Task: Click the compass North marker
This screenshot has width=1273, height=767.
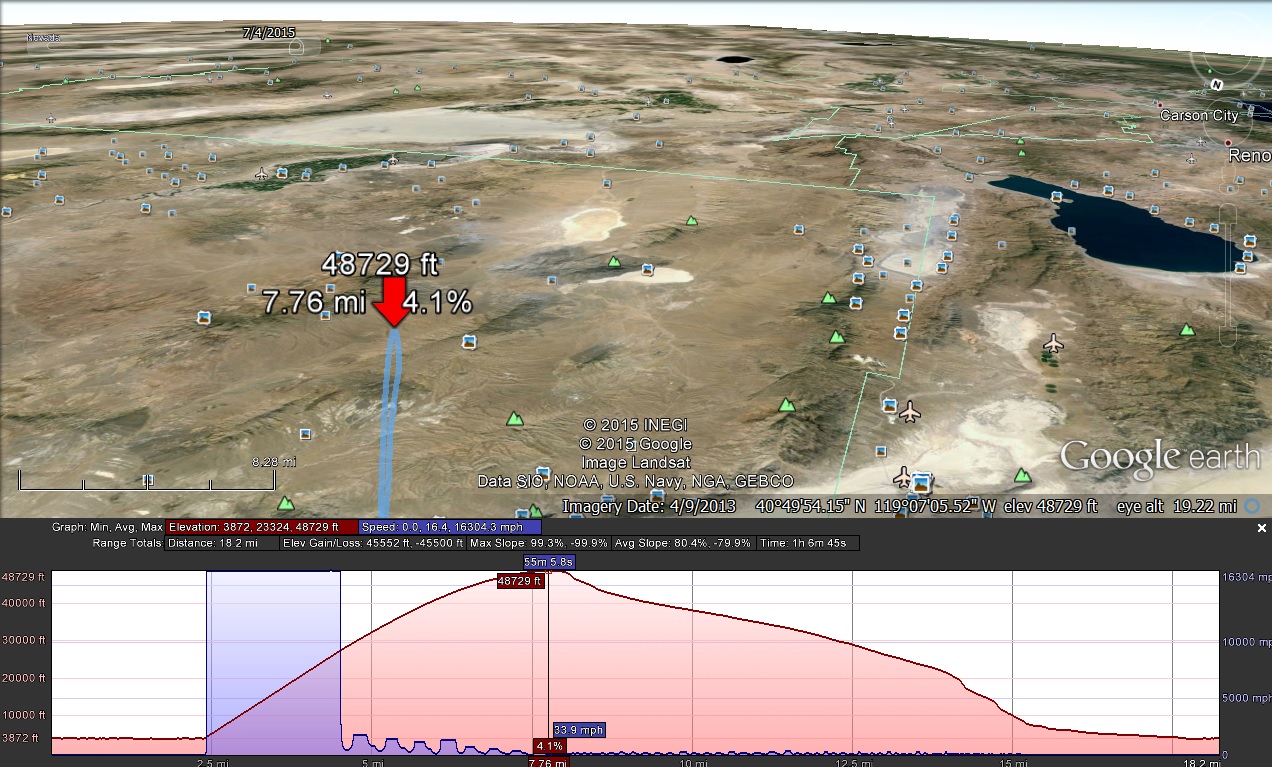Action: coord(1216,85)
